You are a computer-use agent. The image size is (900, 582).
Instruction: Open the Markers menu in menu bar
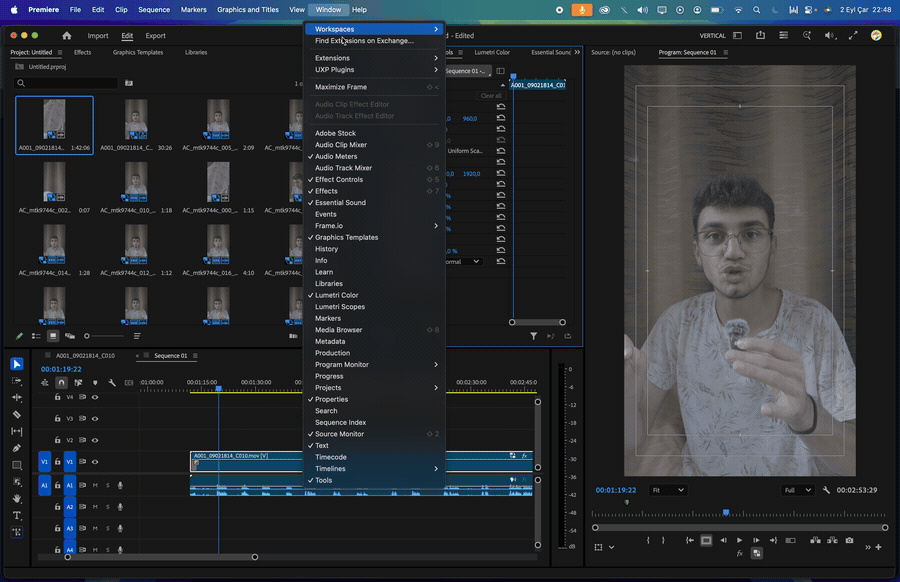193,10
